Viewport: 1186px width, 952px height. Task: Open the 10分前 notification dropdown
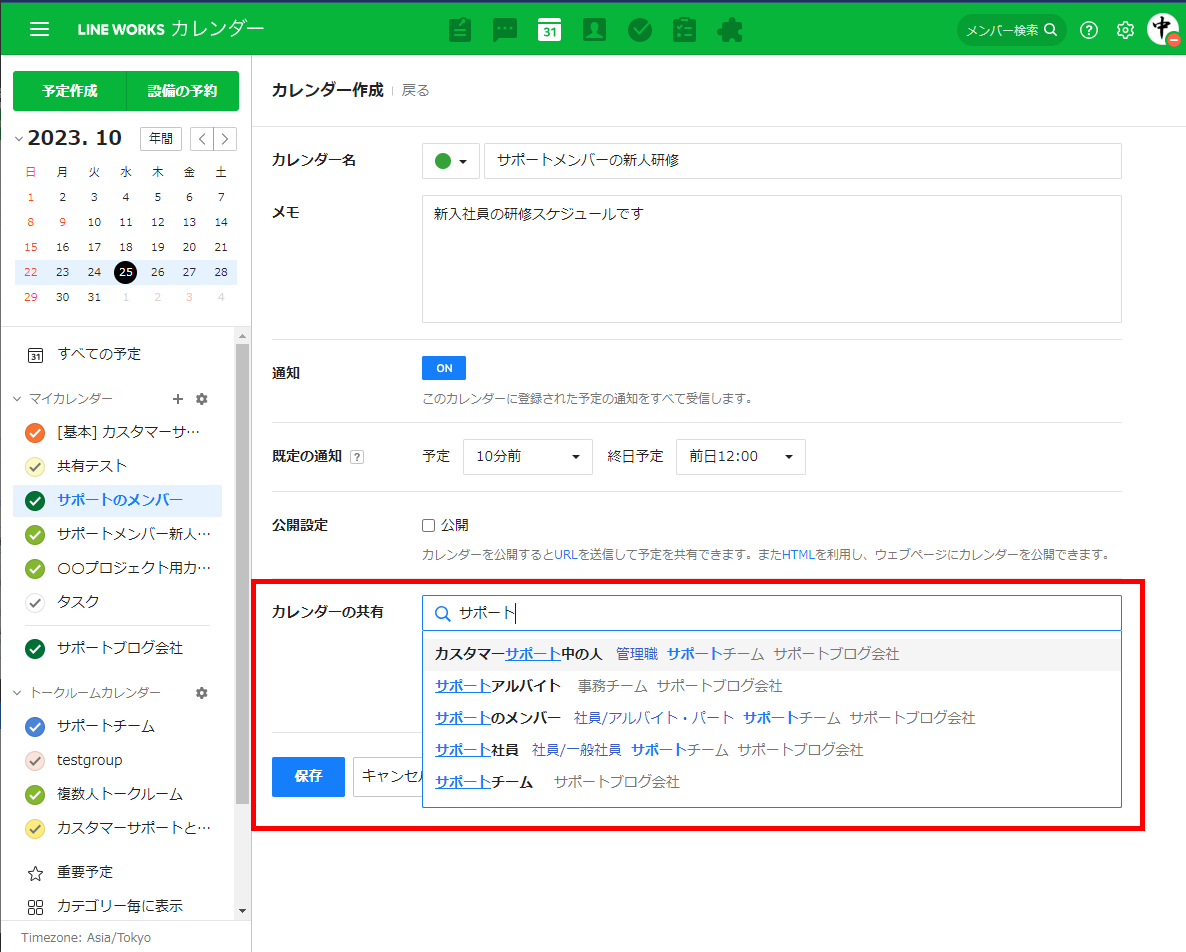coord(527,456)
